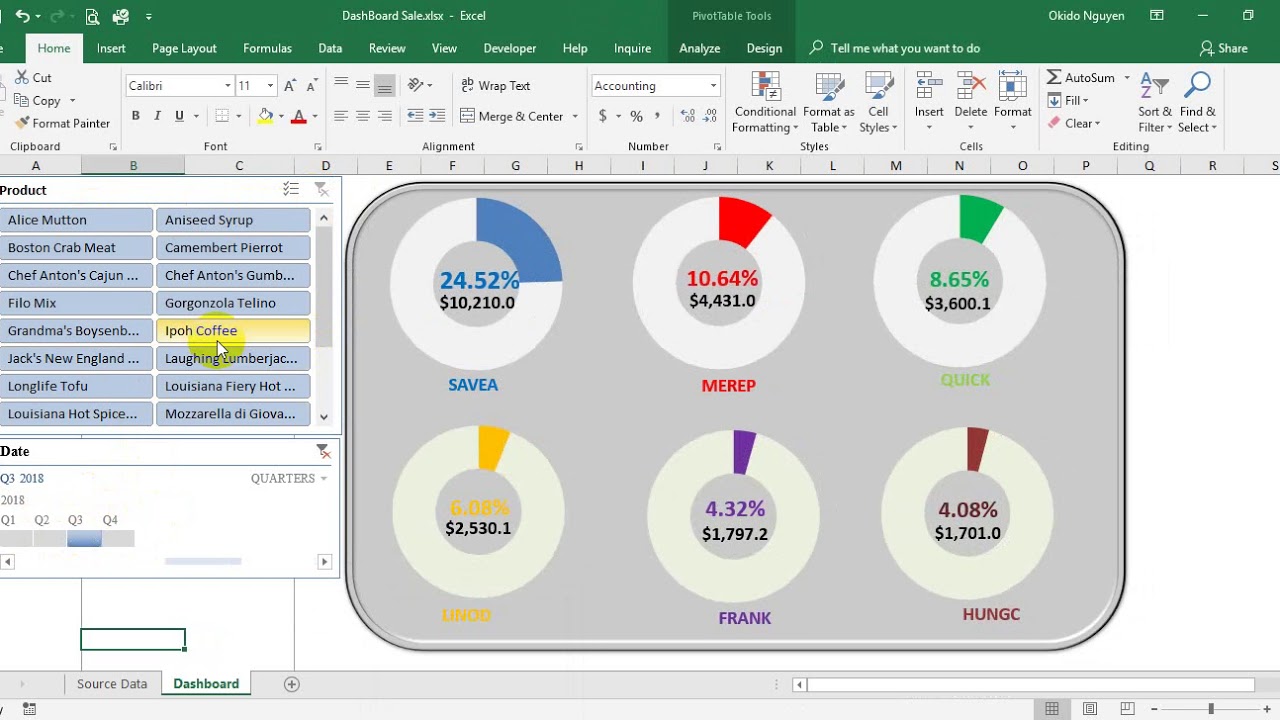Viewport: 1280px width, 720px height.
Task: Toggle Bold formatting
Action: click(x=136, y=116)
